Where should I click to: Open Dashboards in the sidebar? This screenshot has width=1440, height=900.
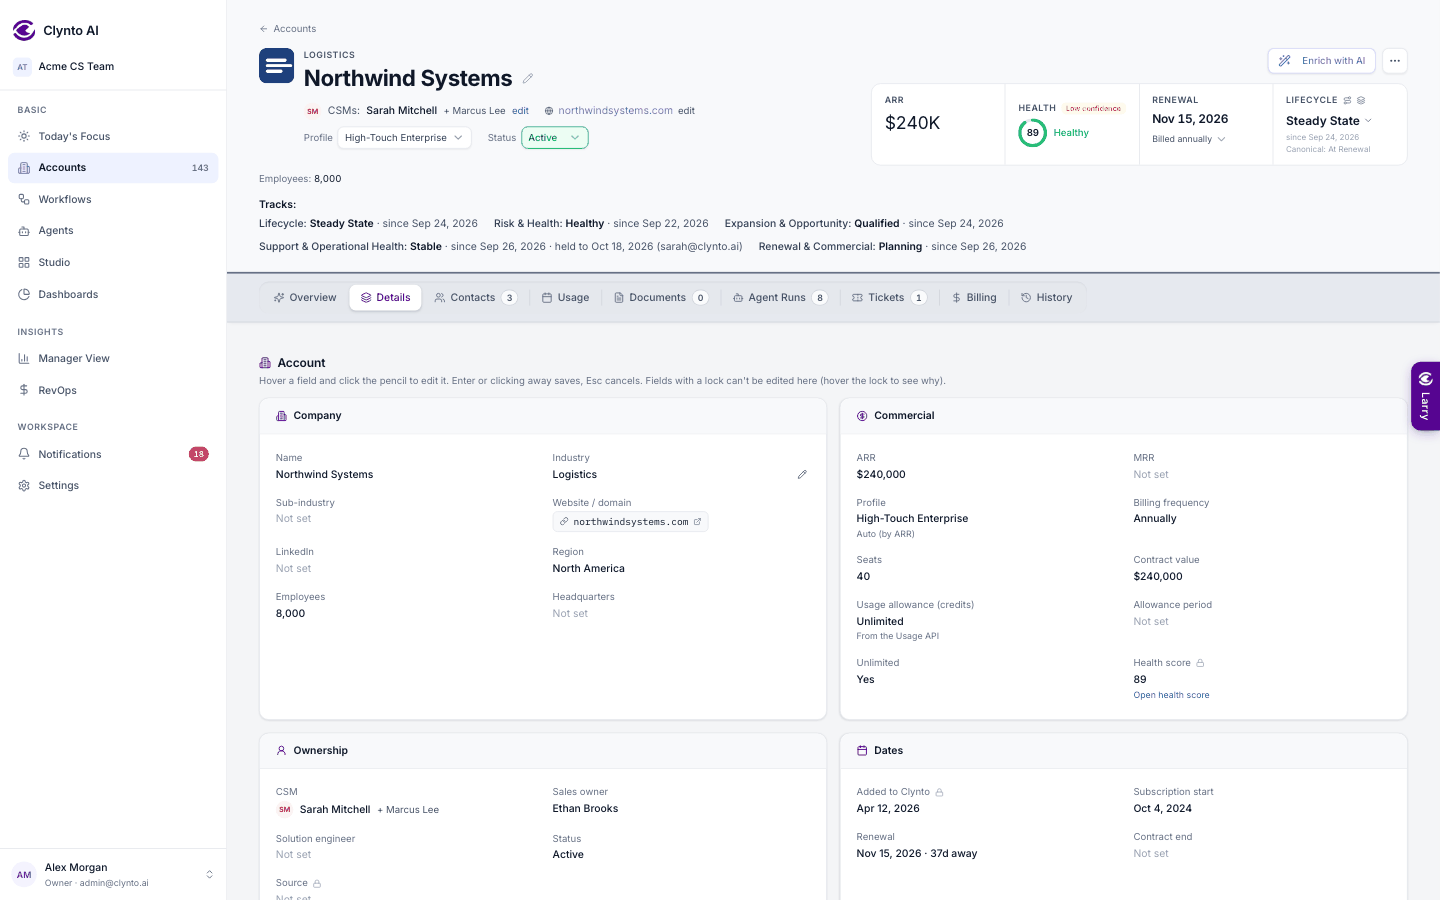click(x=113, y=294)
